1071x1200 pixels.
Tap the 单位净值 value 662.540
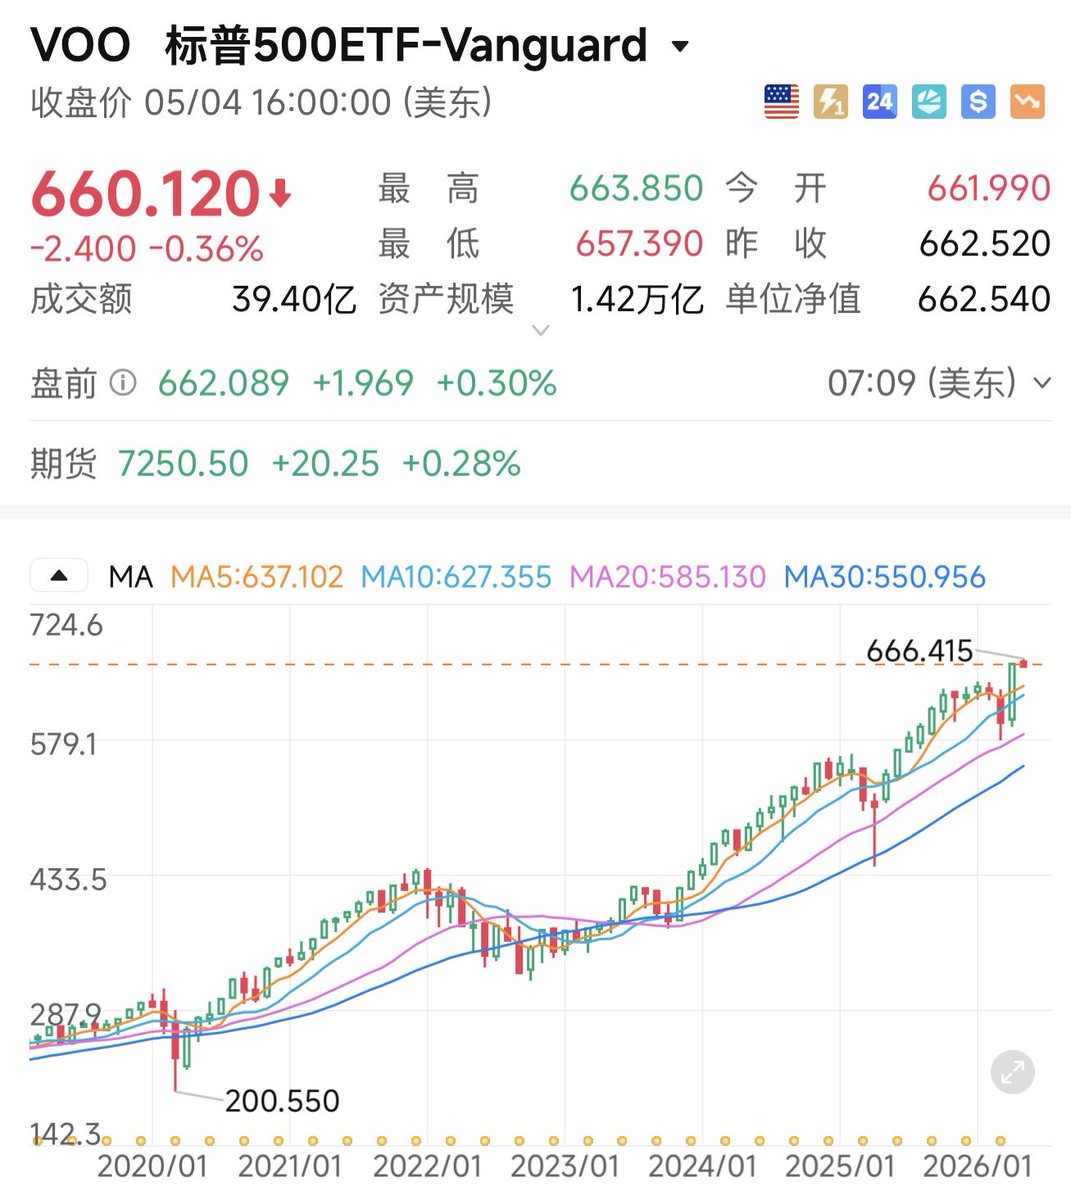point(984,299)
